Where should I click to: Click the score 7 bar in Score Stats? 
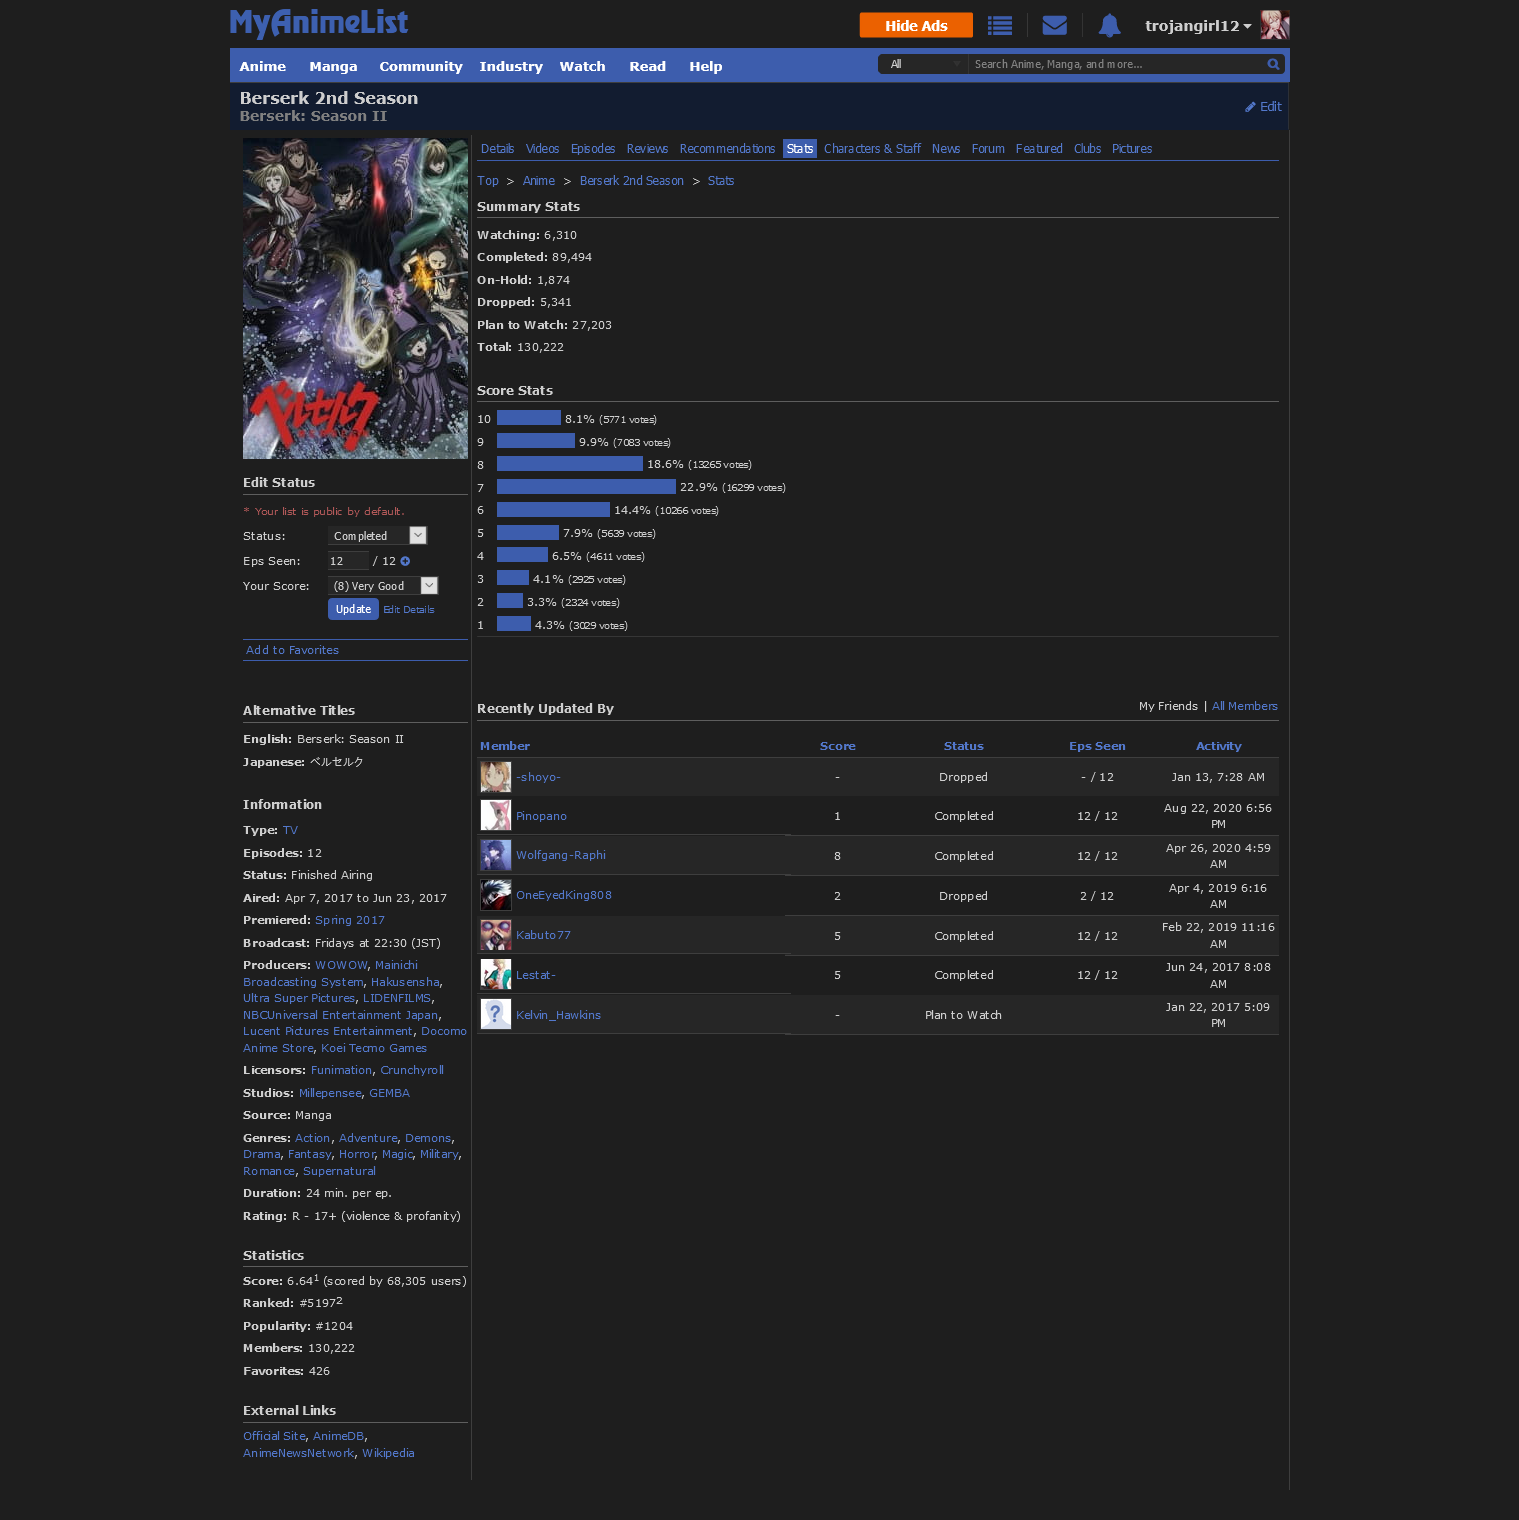[586, 487]
